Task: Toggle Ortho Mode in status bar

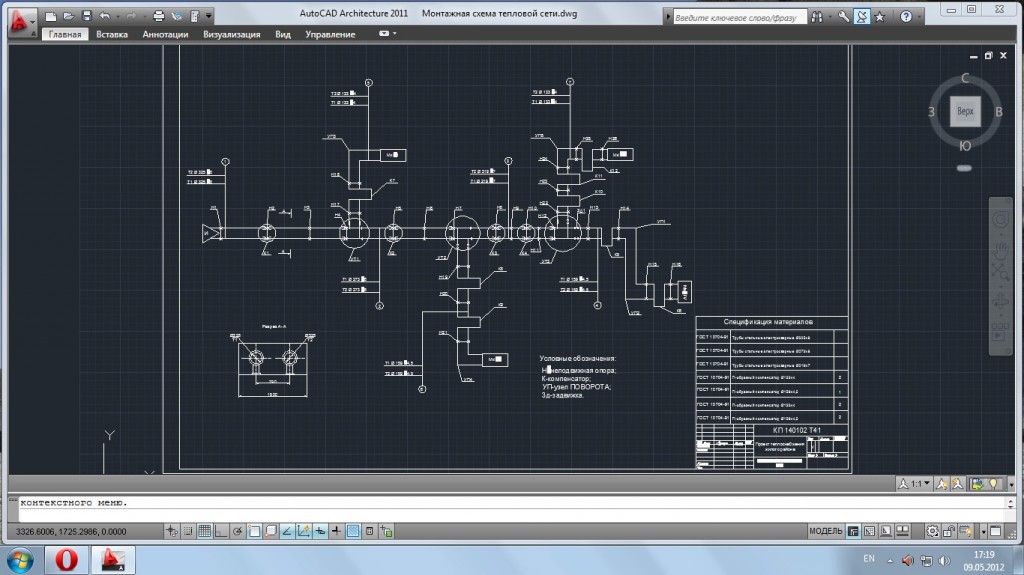Action: point(221,531)
